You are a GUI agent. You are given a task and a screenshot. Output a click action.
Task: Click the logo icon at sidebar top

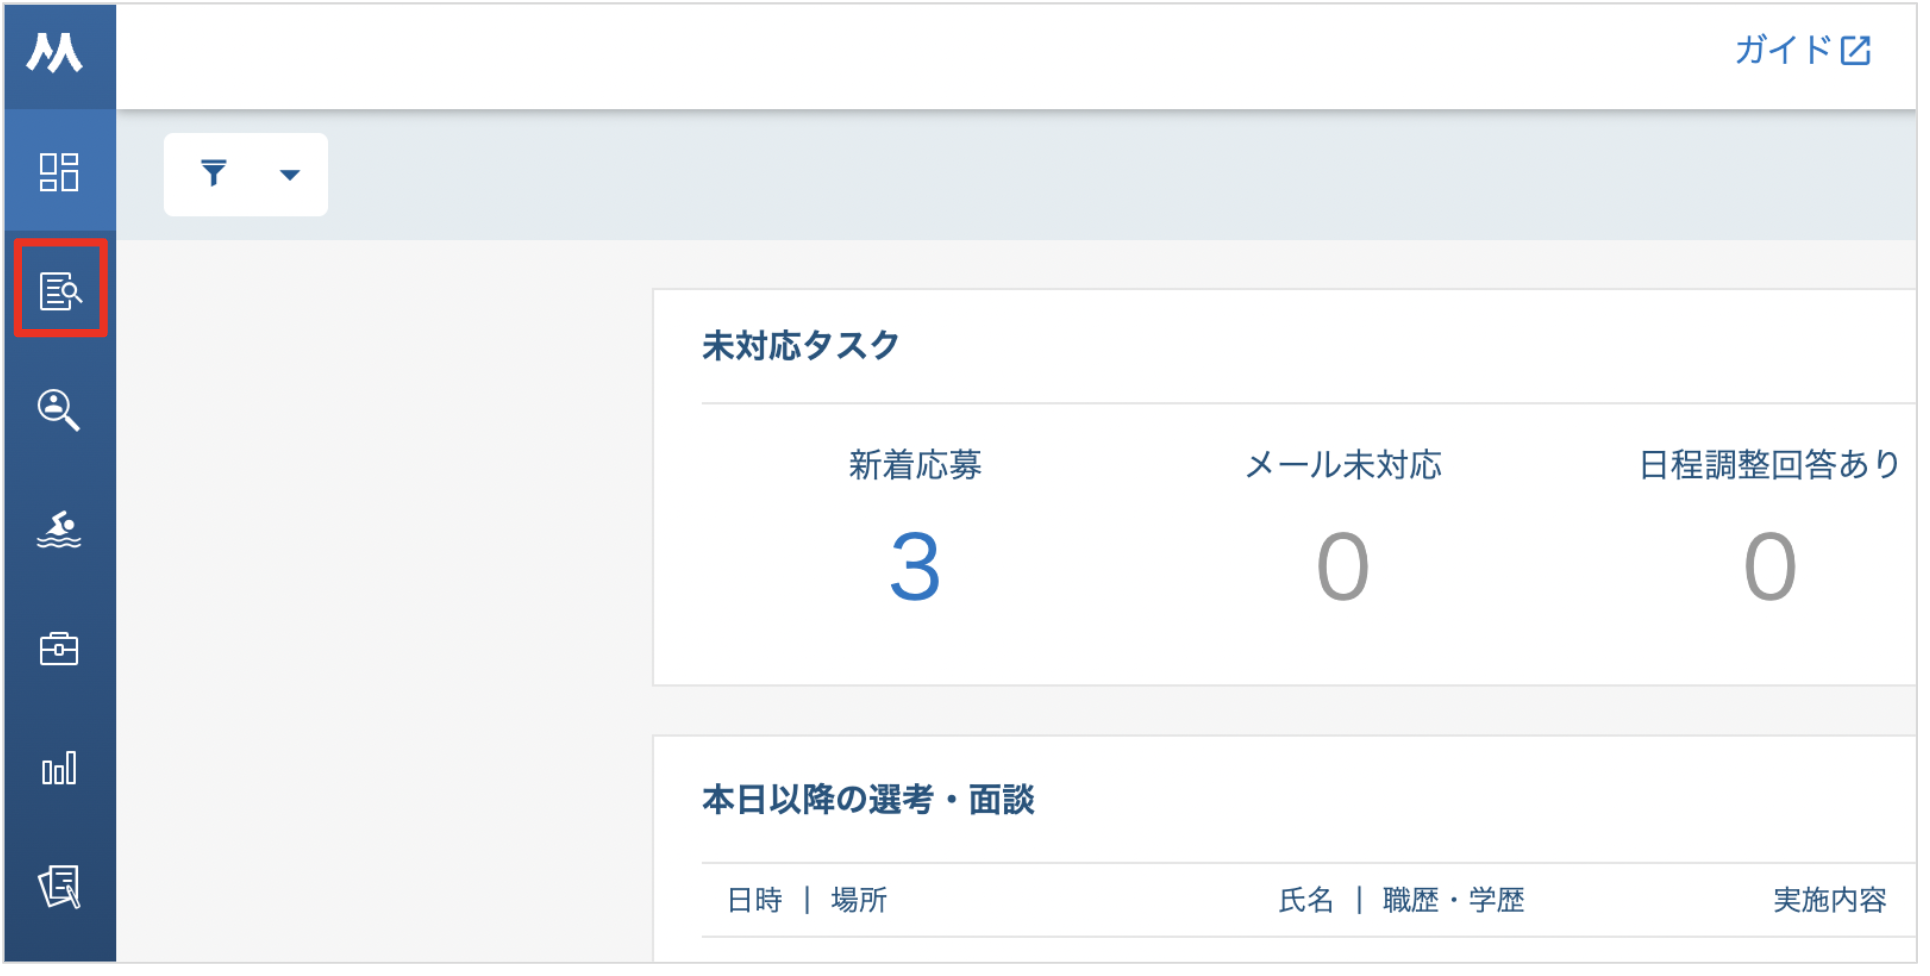point(54,52)
